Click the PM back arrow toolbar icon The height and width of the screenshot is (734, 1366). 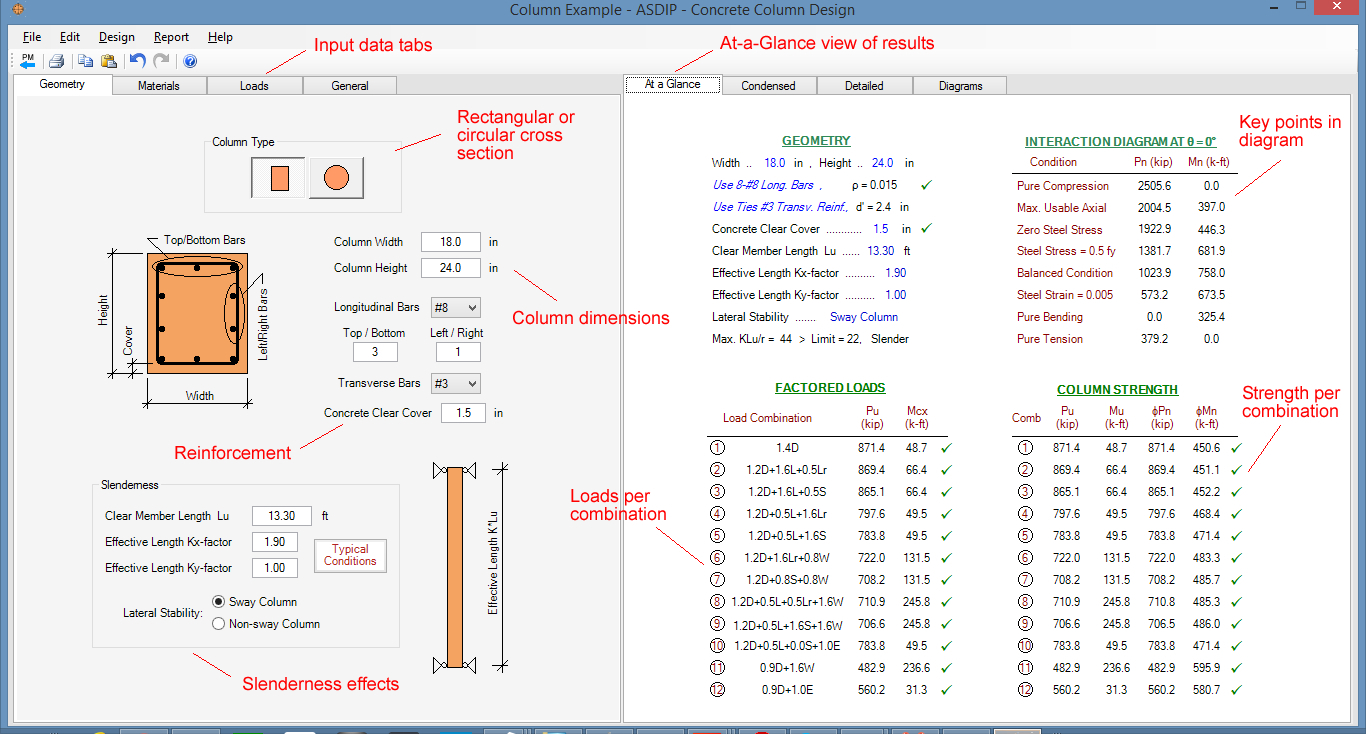[x=27, y=60]
